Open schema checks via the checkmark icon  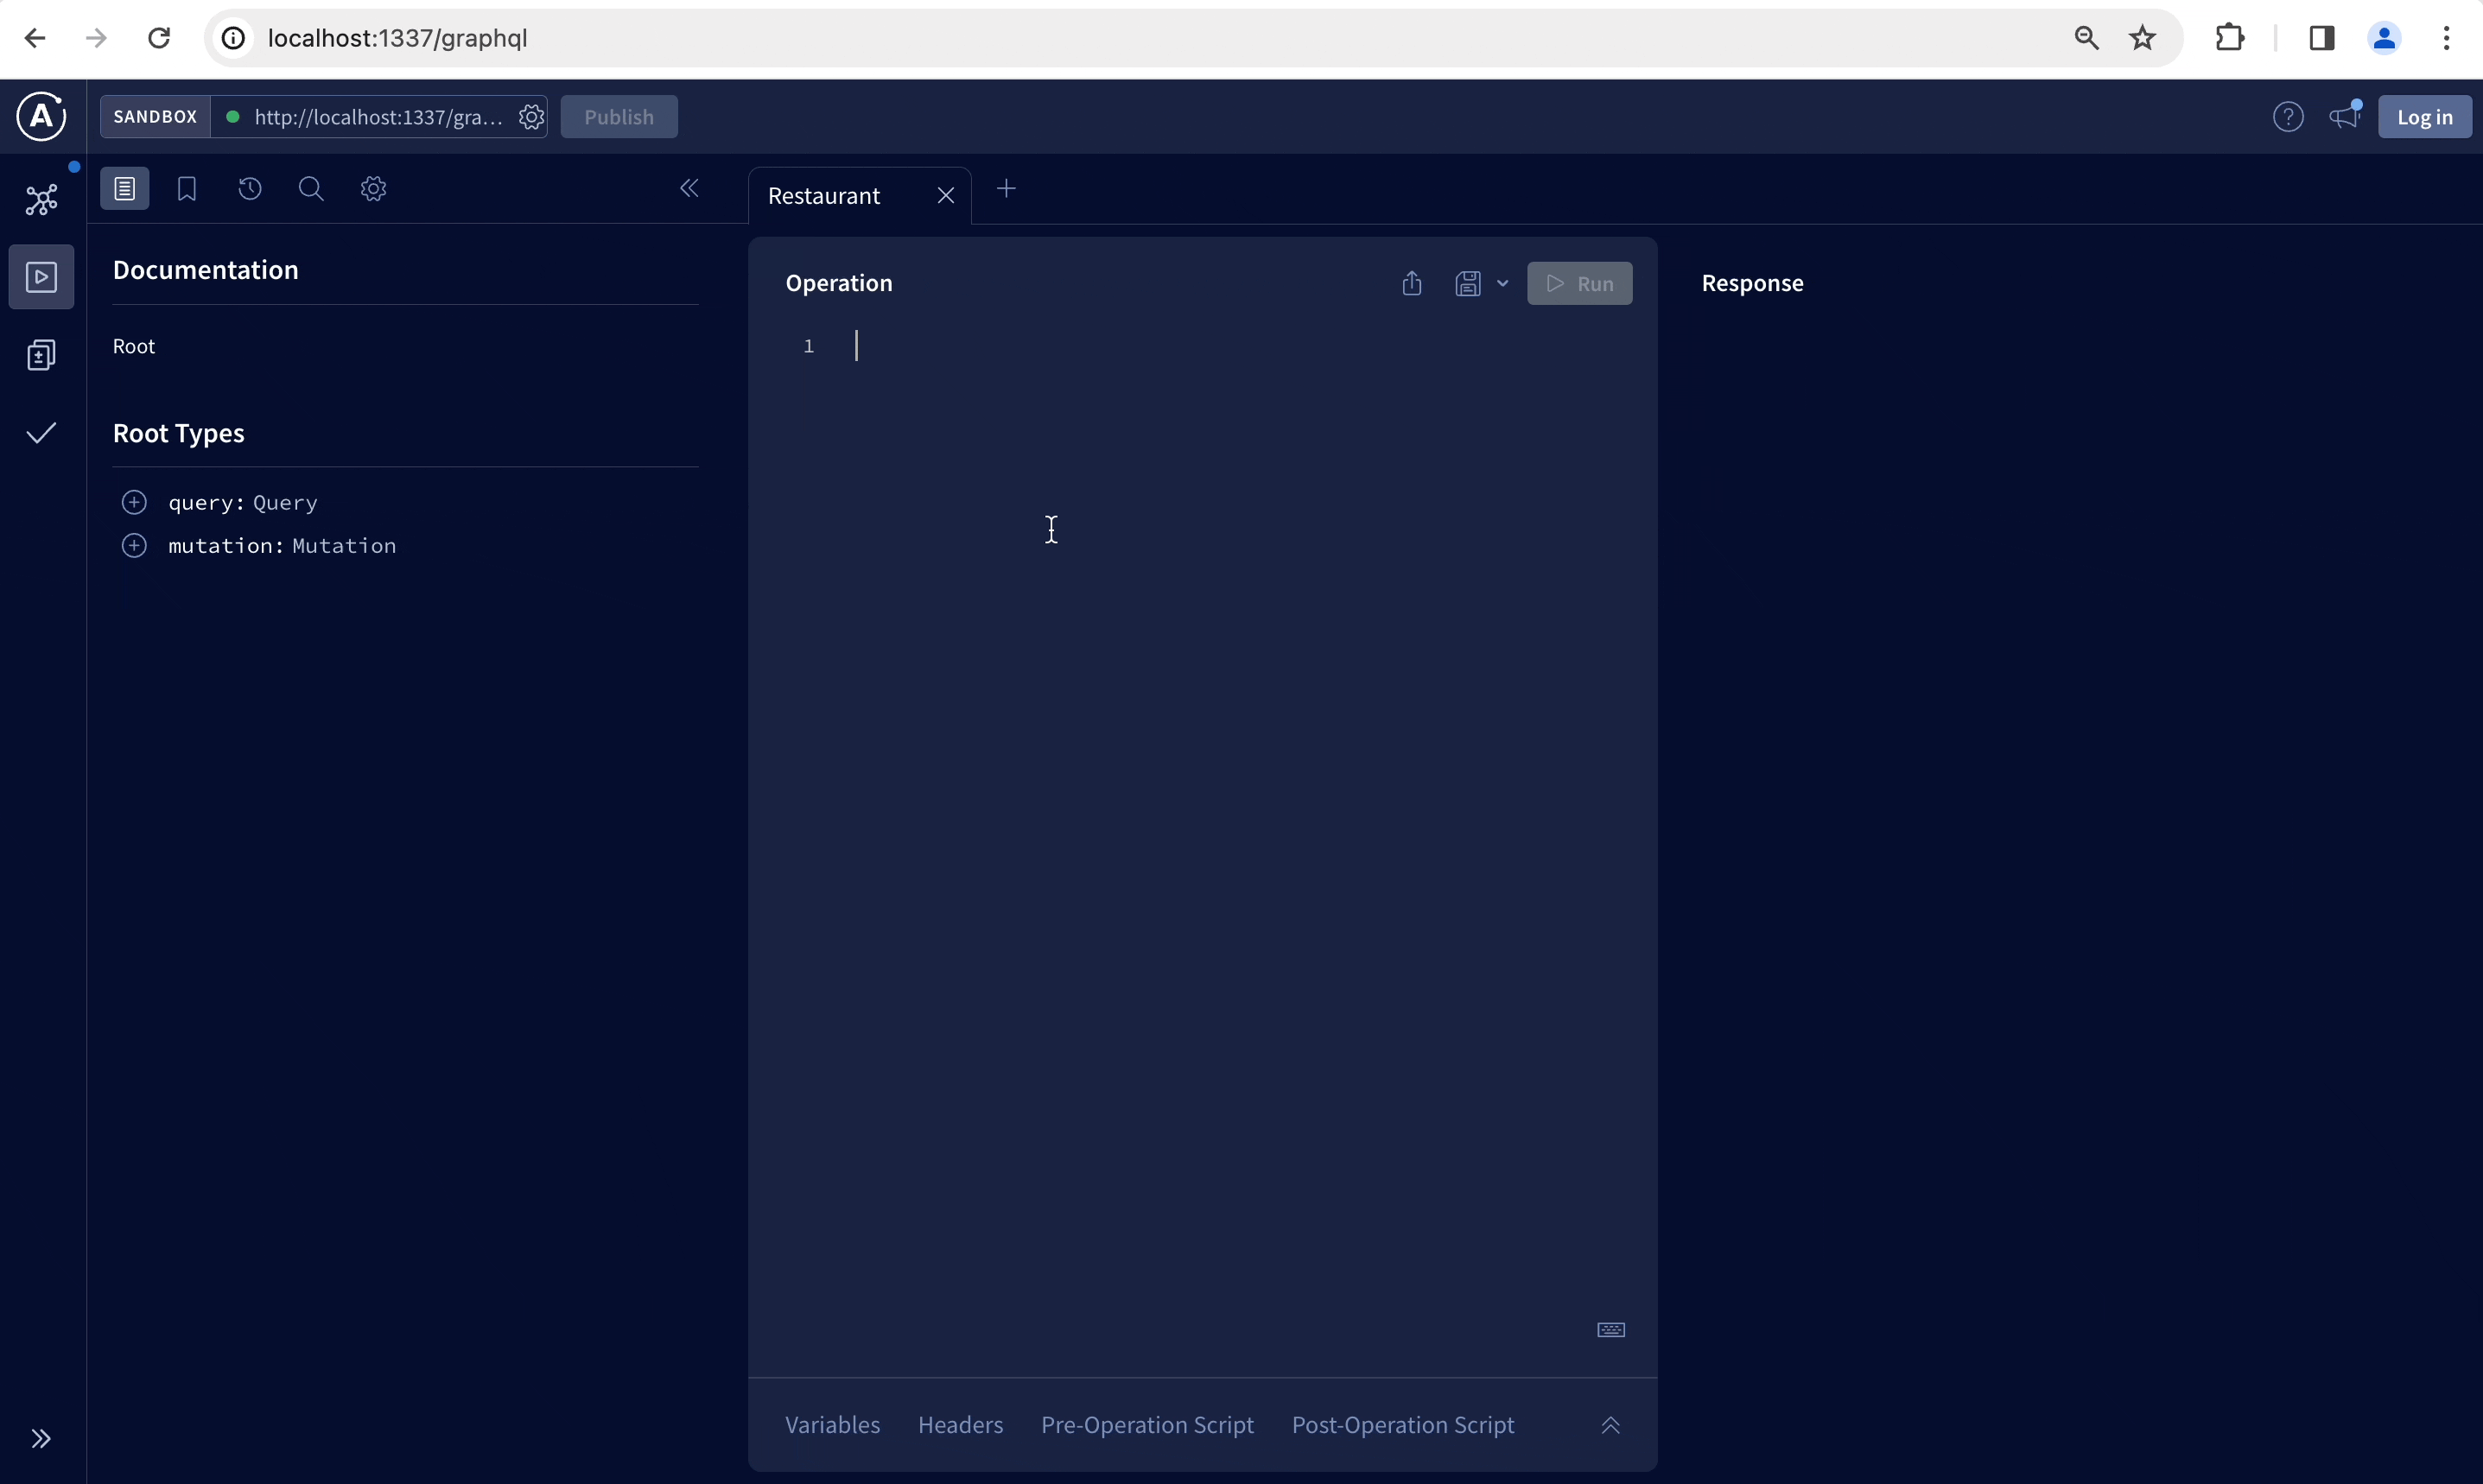click(x=40, y=432)
